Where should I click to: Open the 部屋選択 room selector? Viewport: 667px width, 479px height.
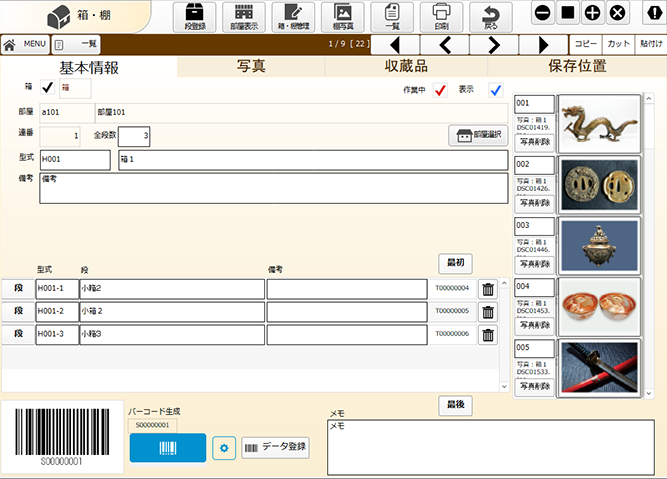[479, 136]
